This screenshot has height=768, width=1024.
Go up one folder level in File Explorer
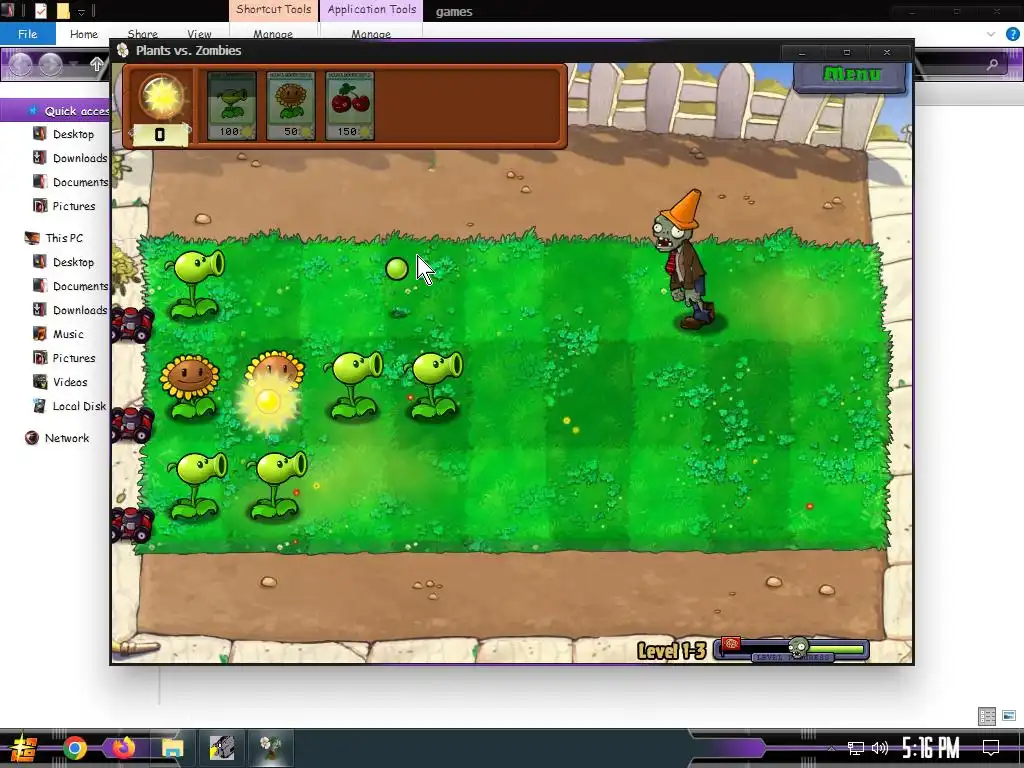pyautogui.click(x=97, y=64)
